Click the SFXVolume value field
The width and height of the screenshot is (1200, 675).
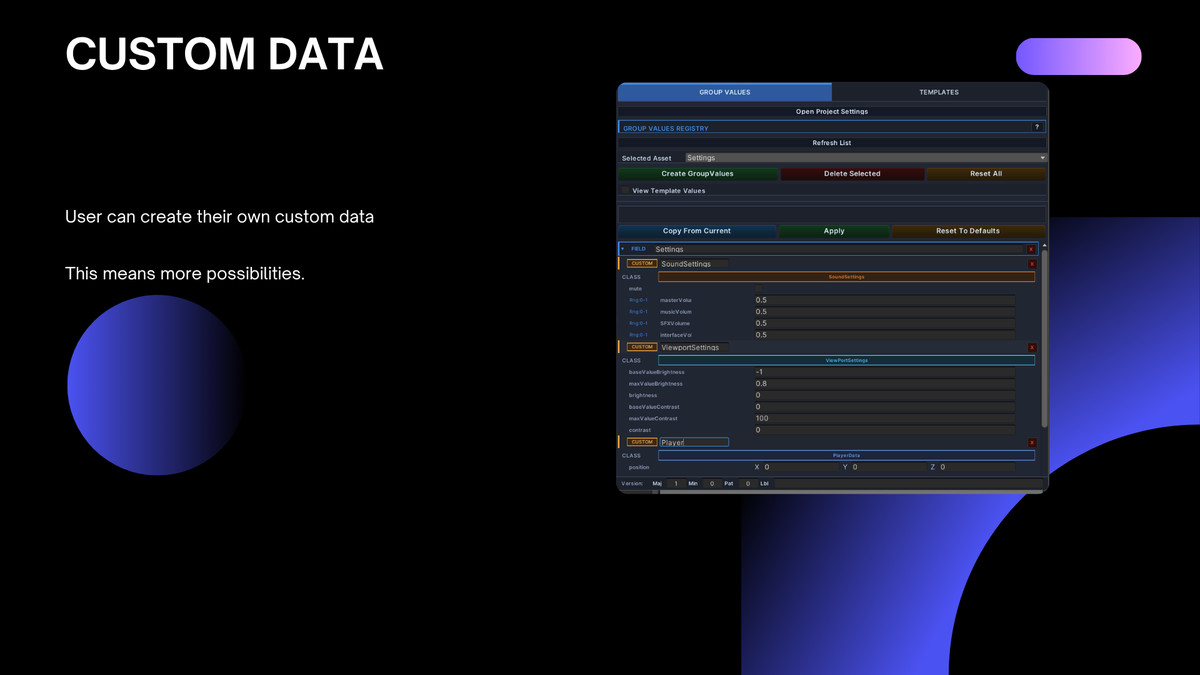pos(885,323)
